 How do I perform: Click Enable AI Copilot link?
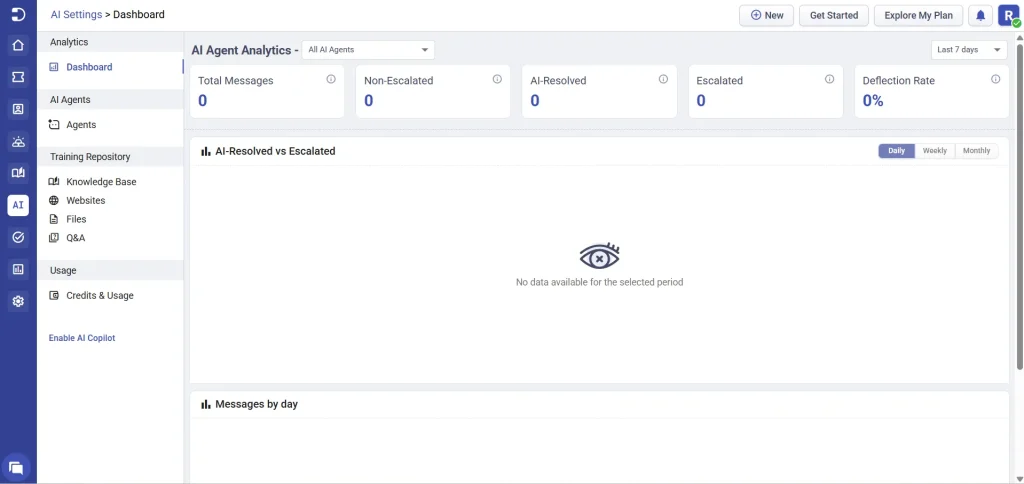[x=82, y=338]
